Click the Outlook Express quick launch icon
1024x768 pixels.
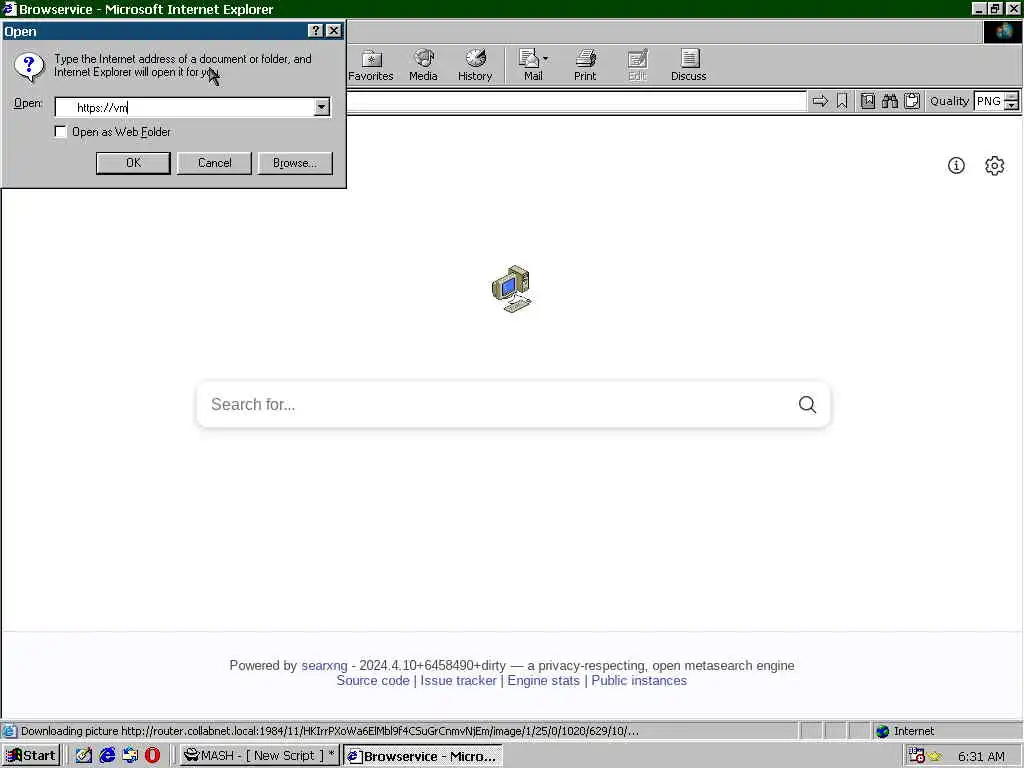[x=130, y=756]
